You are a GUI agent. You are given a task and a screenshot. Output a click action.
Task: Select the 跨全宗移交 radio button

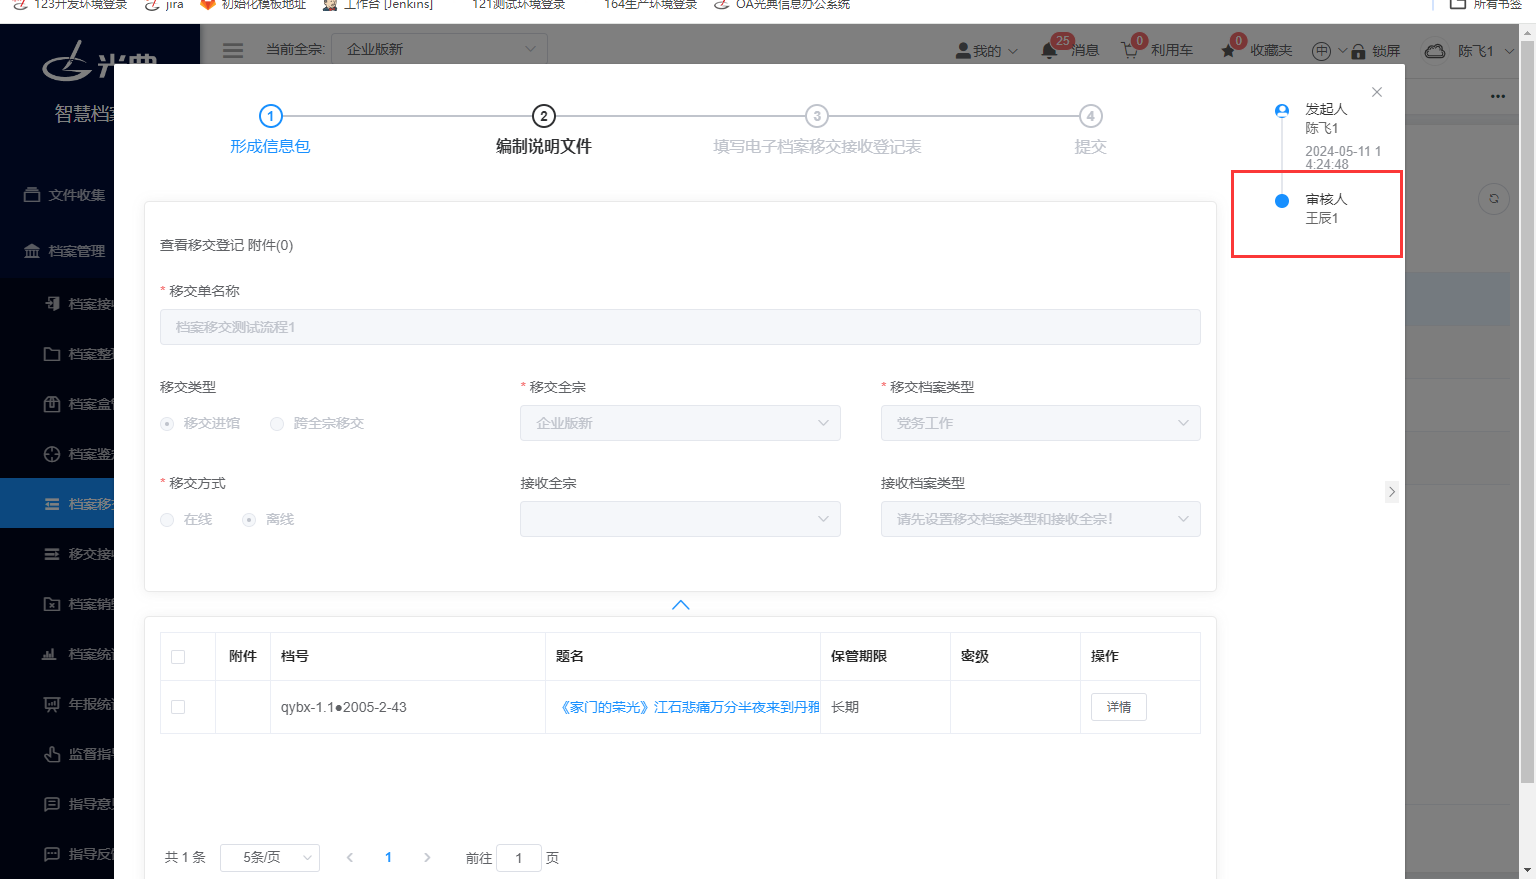click(x=277, y=424)
